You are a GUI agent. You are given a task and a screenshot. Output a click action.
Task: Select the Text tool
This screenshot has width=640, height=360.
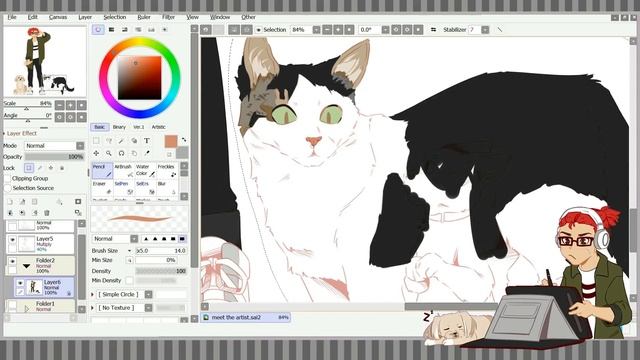tap(147, 141)
